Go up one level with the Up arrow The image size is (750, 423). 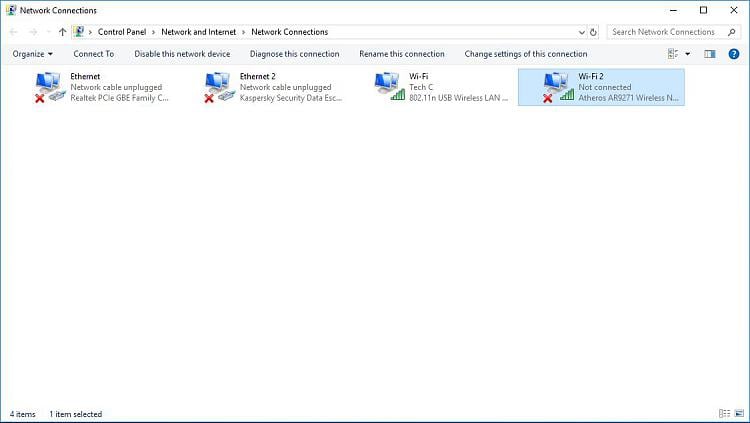pos(62,32)
